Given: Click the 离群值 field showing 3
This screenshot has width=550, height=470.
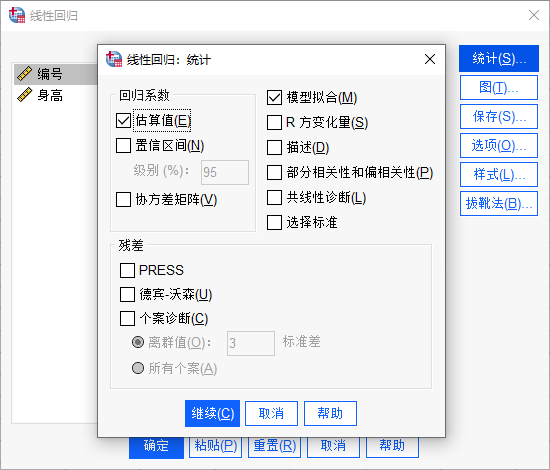Looking at the screenshot, I should [x=251, y=343].
